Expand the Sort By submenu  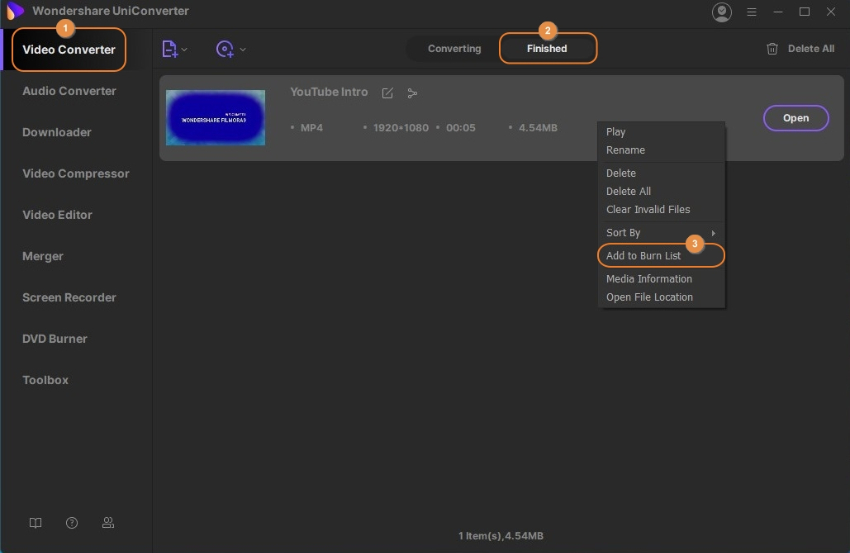click(x=660, y=233)
